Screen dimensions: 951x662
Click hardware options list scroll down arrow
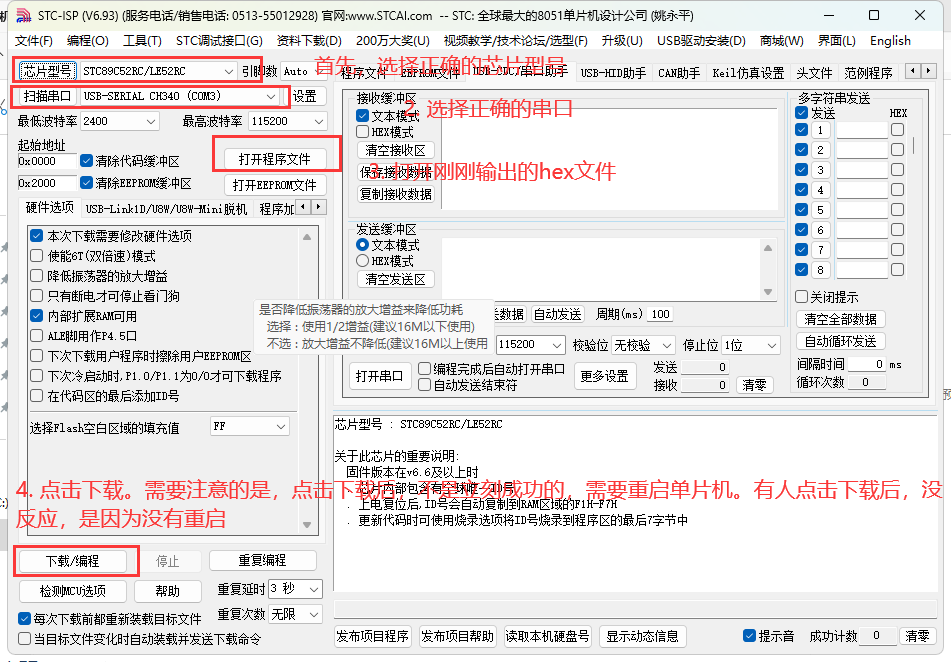pyautogui.click(x=307, y=525)
